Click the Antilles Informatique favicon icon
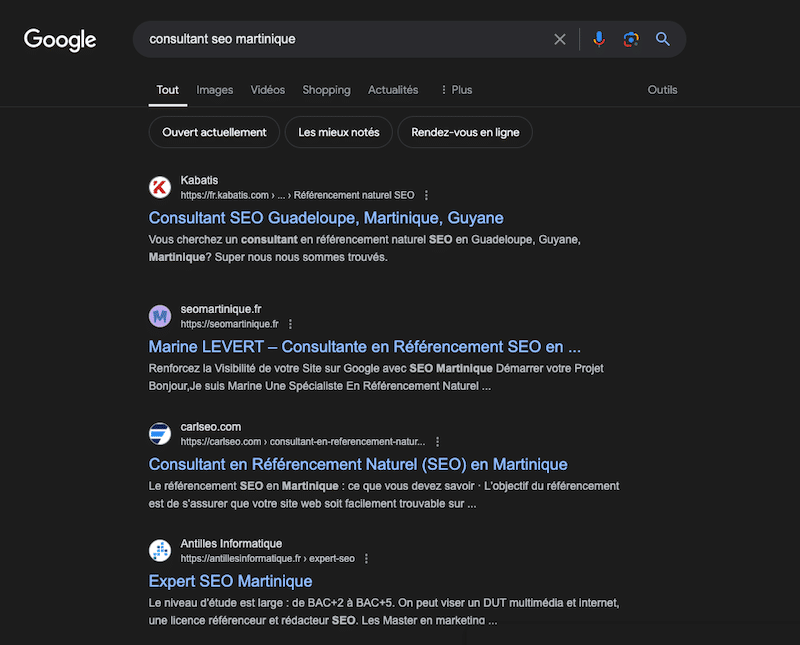The width and height of the screenshot is (800, 645). tap(160, 551)
